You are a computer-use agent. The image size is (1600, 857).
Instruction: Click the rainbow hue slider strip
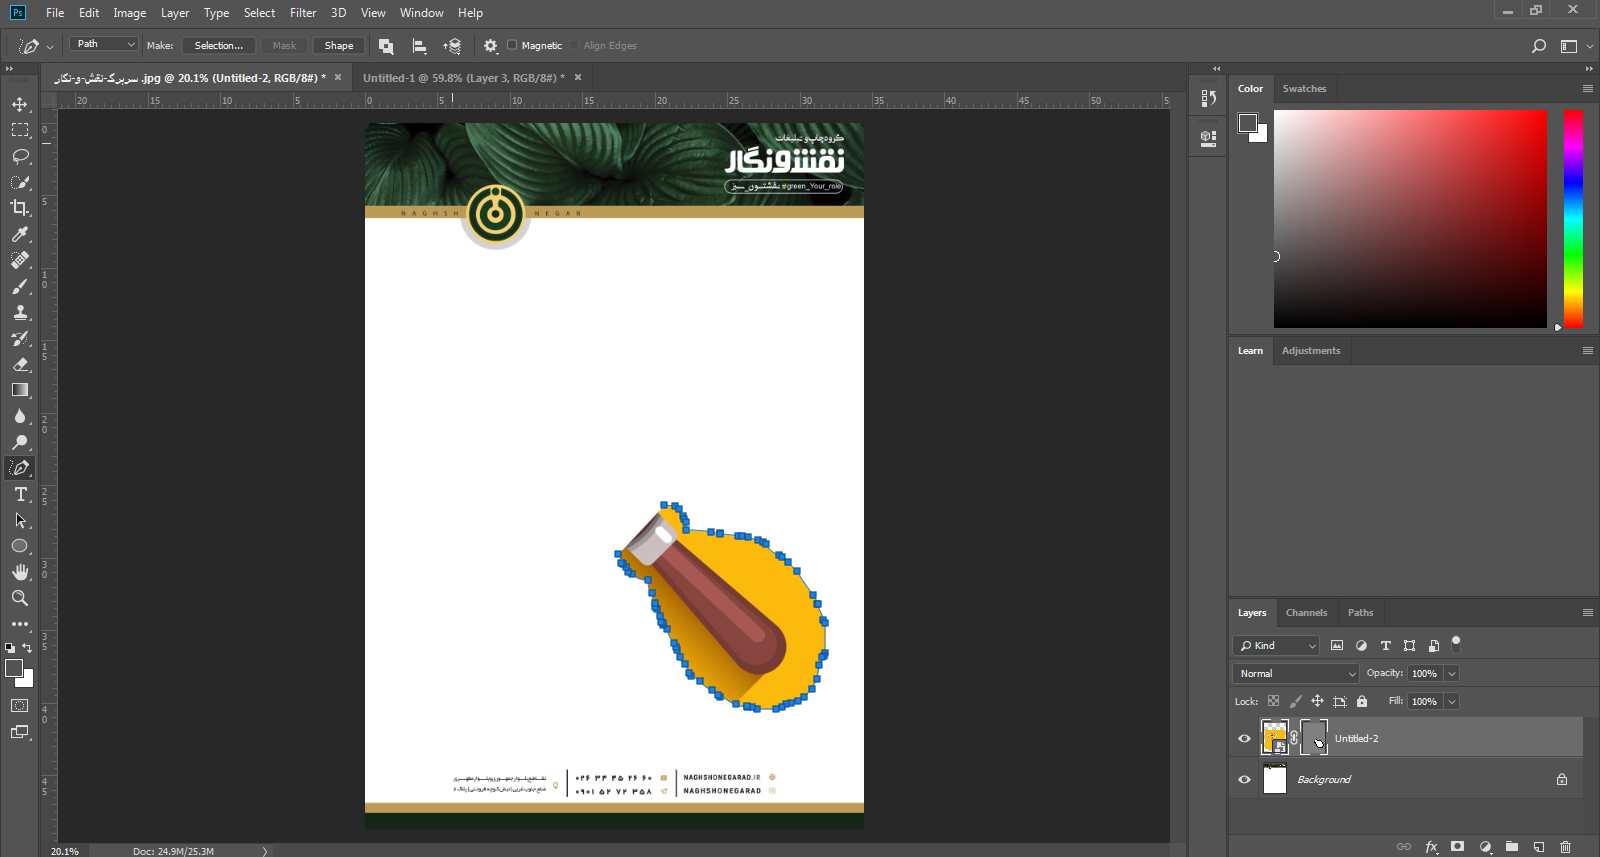point(1573,218)
